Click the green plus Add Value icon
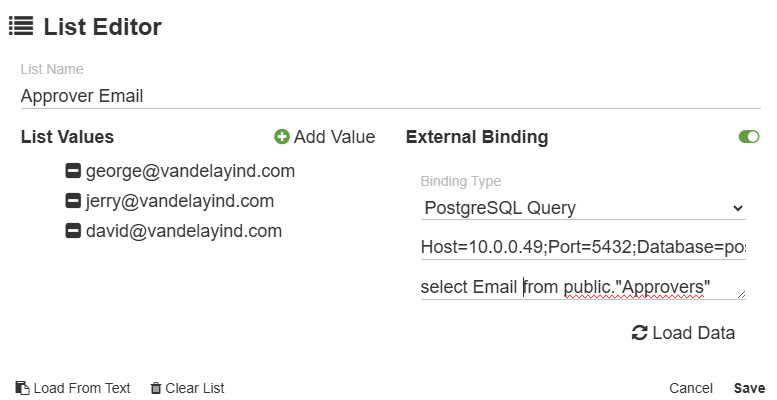Image resolution: width=777 pixels, height=400 pixels. (282, 137)
